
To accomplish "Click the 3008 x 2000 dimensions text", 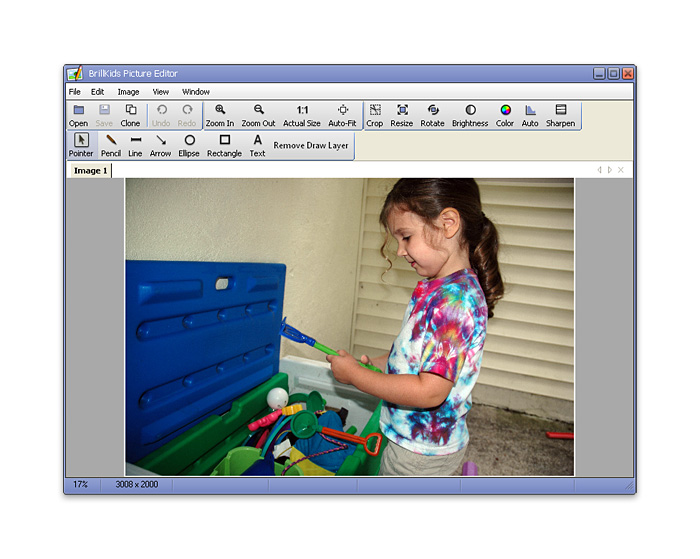I will click(137, 484).
